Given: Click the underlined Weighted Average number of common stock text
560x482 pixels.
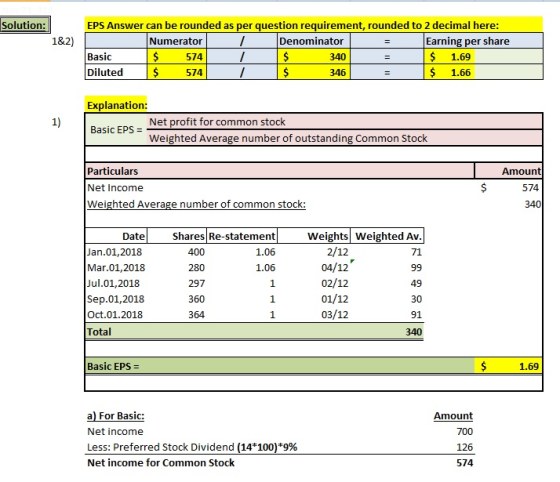Looking at the screenshot, I should 196,204.
